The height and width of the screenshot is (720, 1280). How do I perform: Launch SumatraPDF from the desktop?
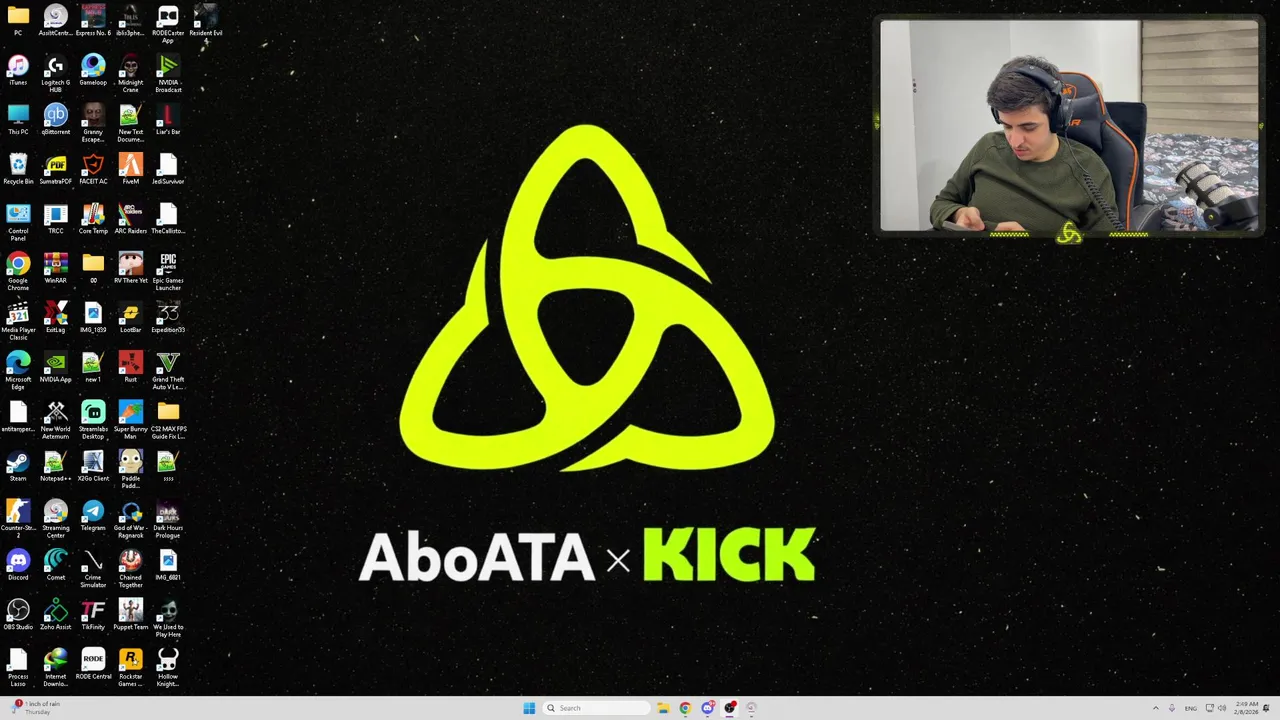56,169
